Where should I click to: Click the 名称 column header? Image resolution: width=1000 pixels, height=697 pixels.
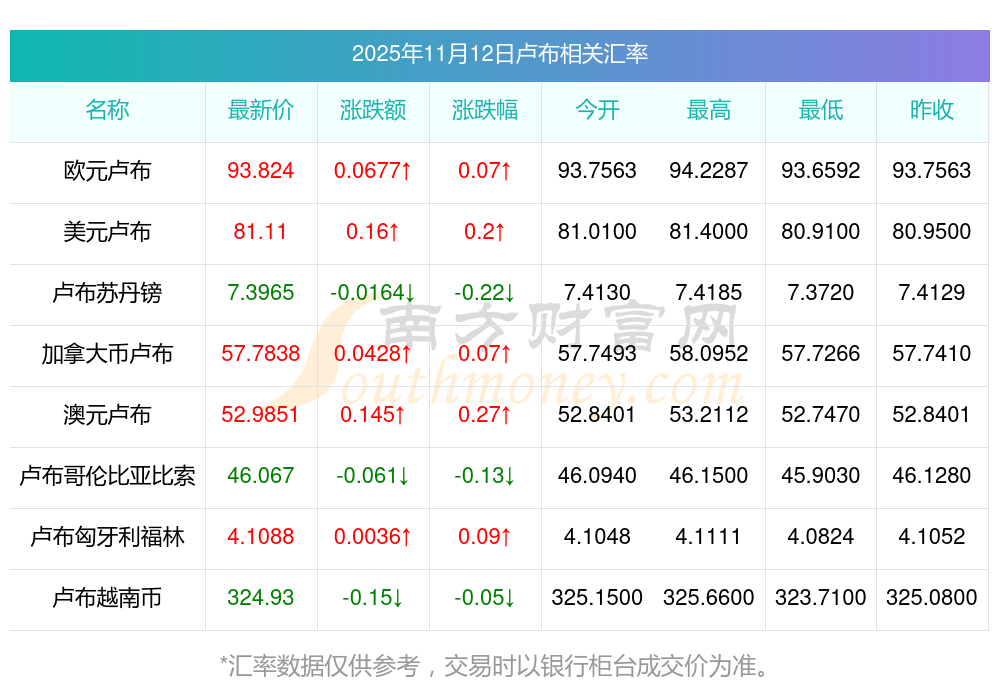[x=108, y=111]
